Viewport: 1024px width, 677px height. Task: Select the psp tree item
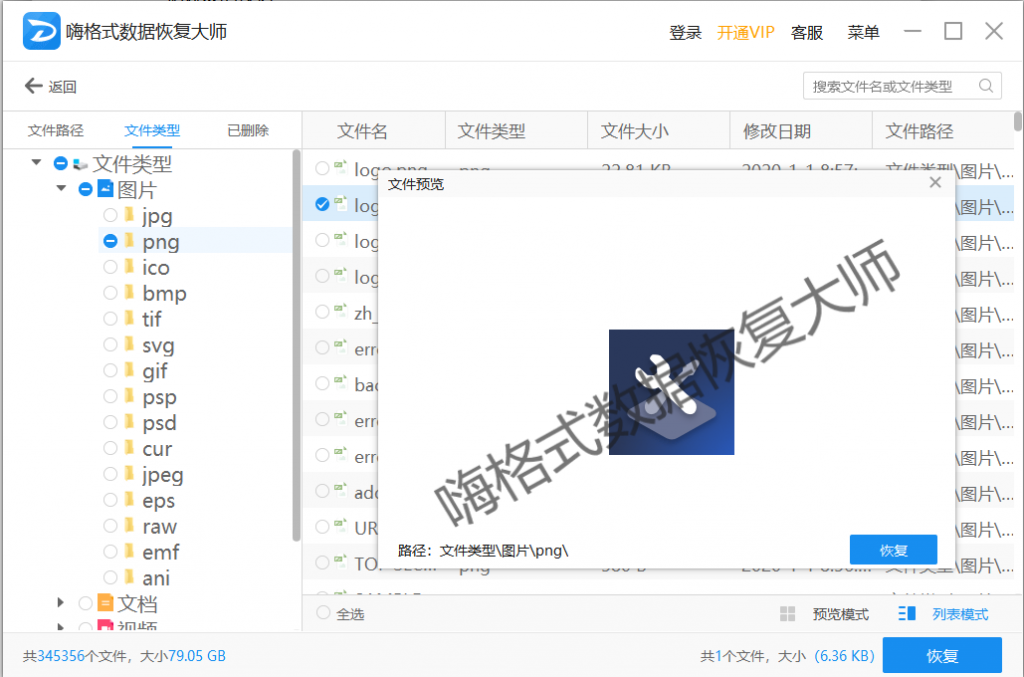point(159,397)
